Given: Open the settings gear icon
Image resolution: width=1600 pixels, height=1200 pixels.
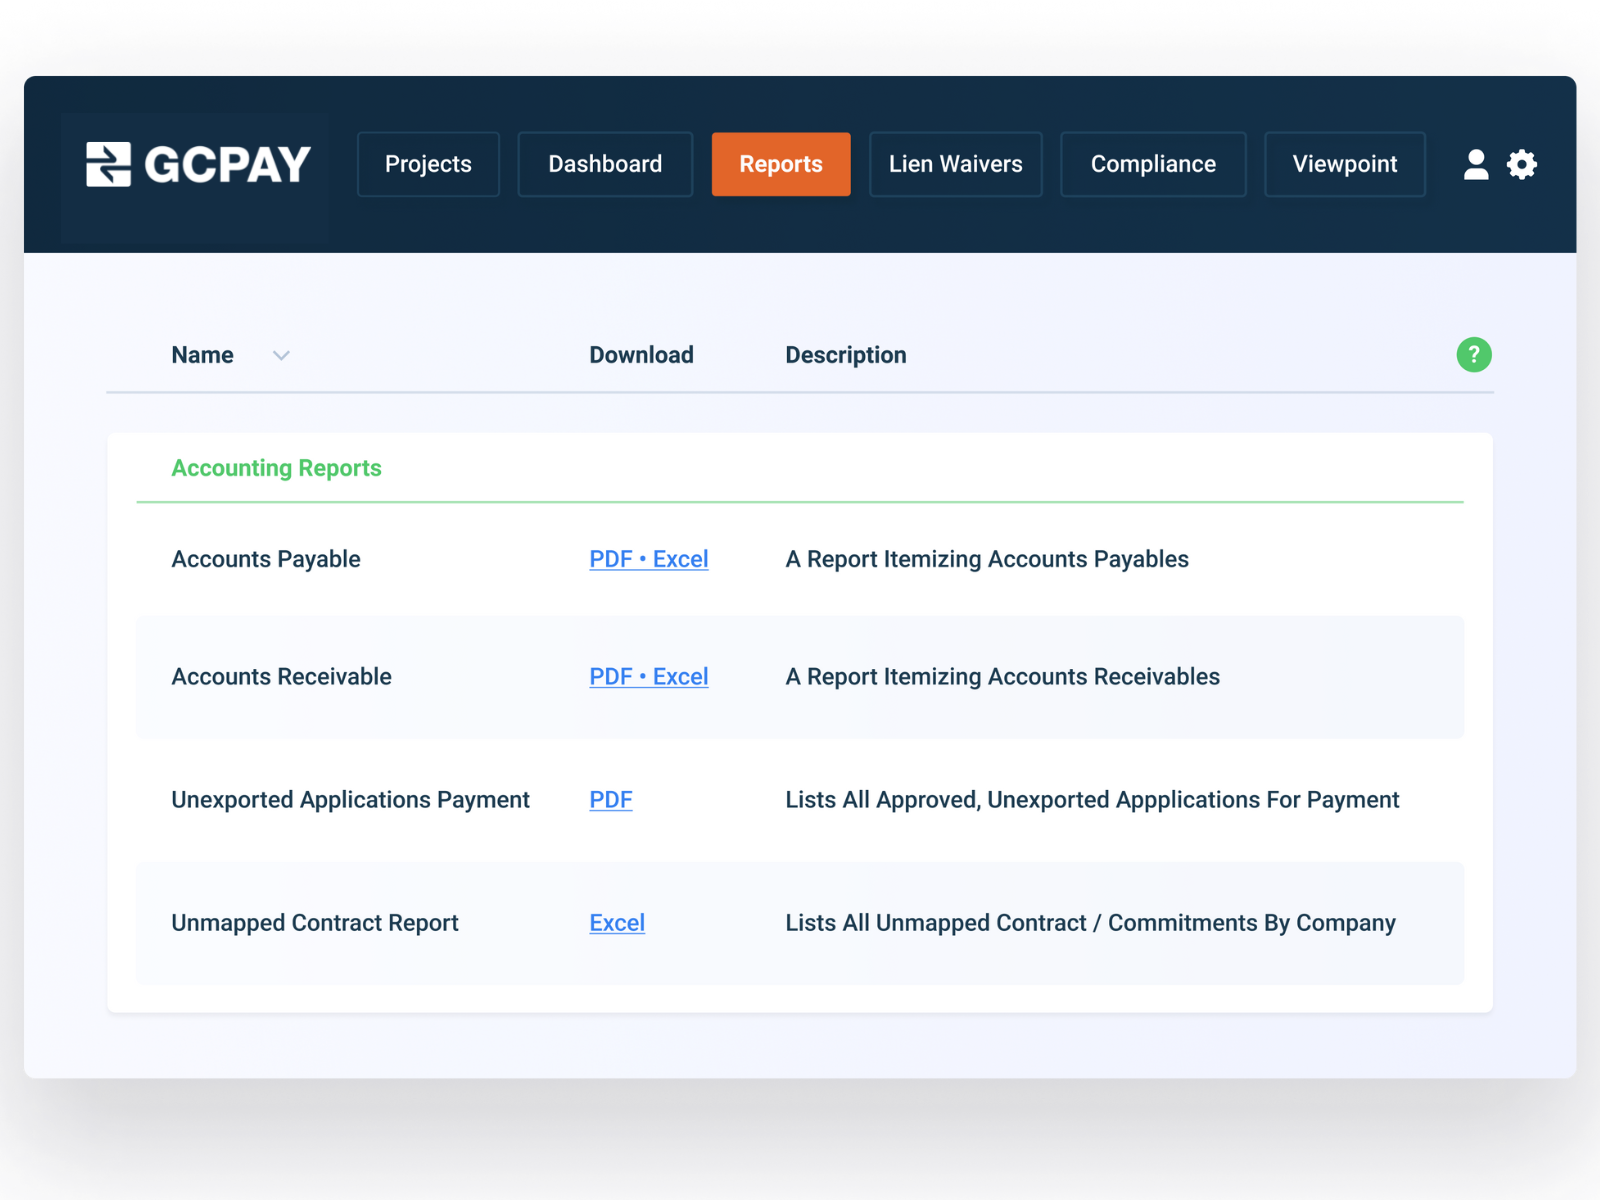Looking at the screenshot, I should [x=1522, y=164].
